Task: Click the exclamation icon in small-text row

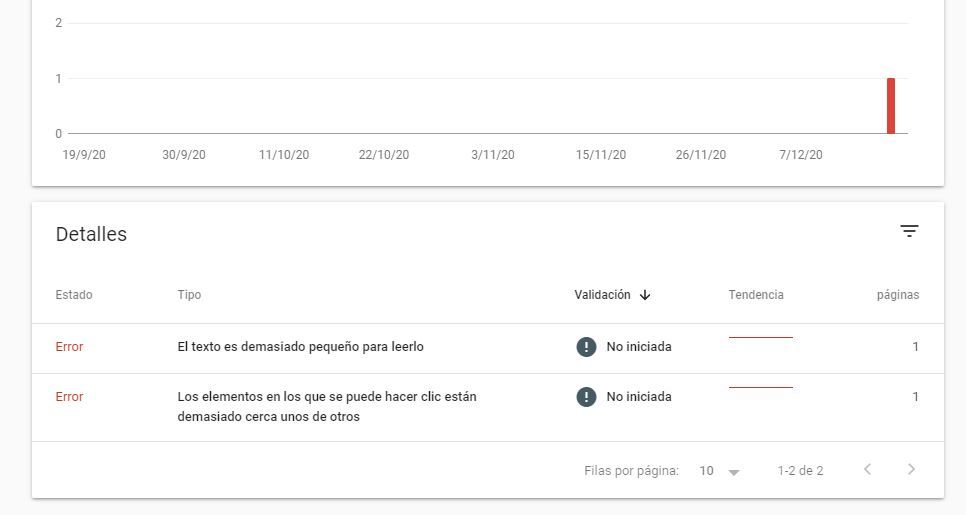Action: tap(586, 347)
